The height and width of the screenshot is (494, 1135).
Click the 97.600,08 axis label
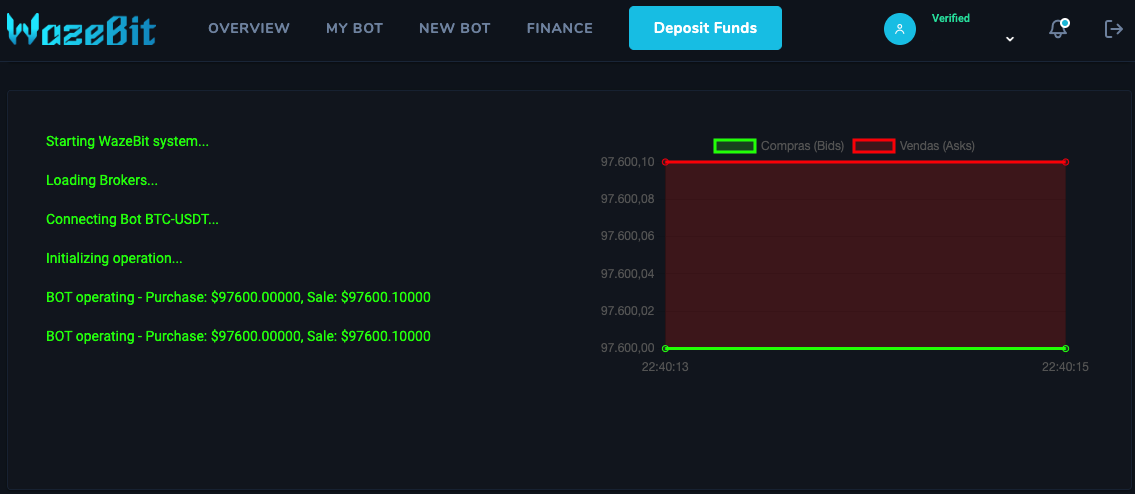click(x=627, y=198)
